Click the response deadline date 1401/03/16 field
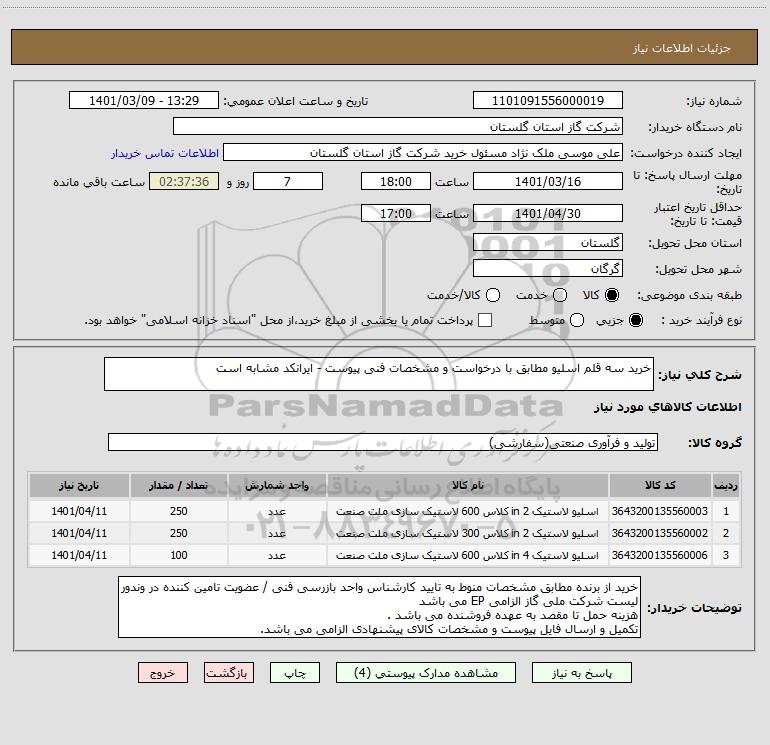Viewport: 770px width, 745px height. [x=548, y=181]
